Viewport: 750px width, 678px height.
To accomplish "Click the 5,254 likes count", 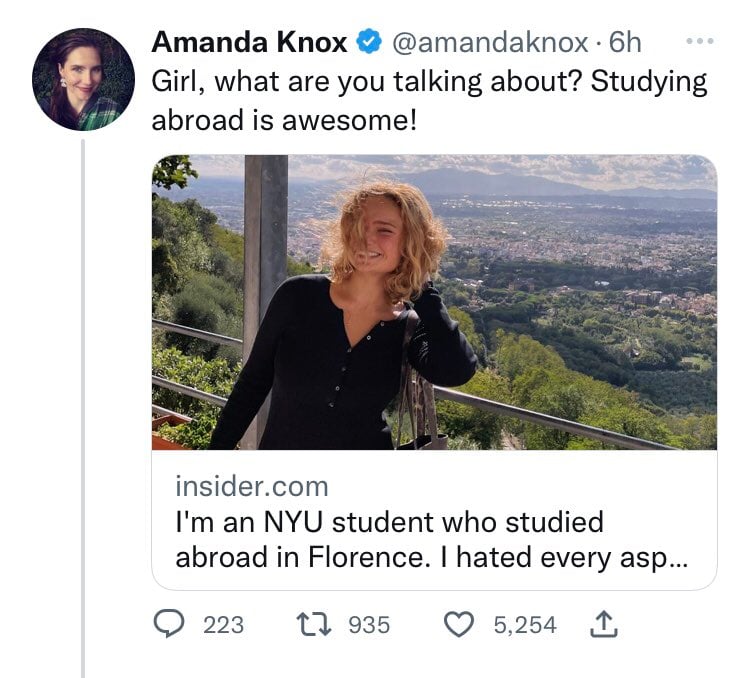I will (525, 625).
